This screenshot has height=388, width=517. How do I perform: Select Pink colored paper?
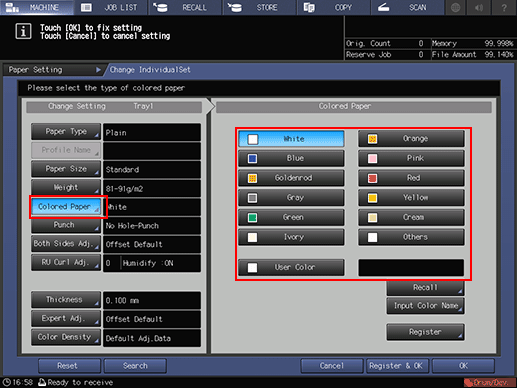coord(411,158)
